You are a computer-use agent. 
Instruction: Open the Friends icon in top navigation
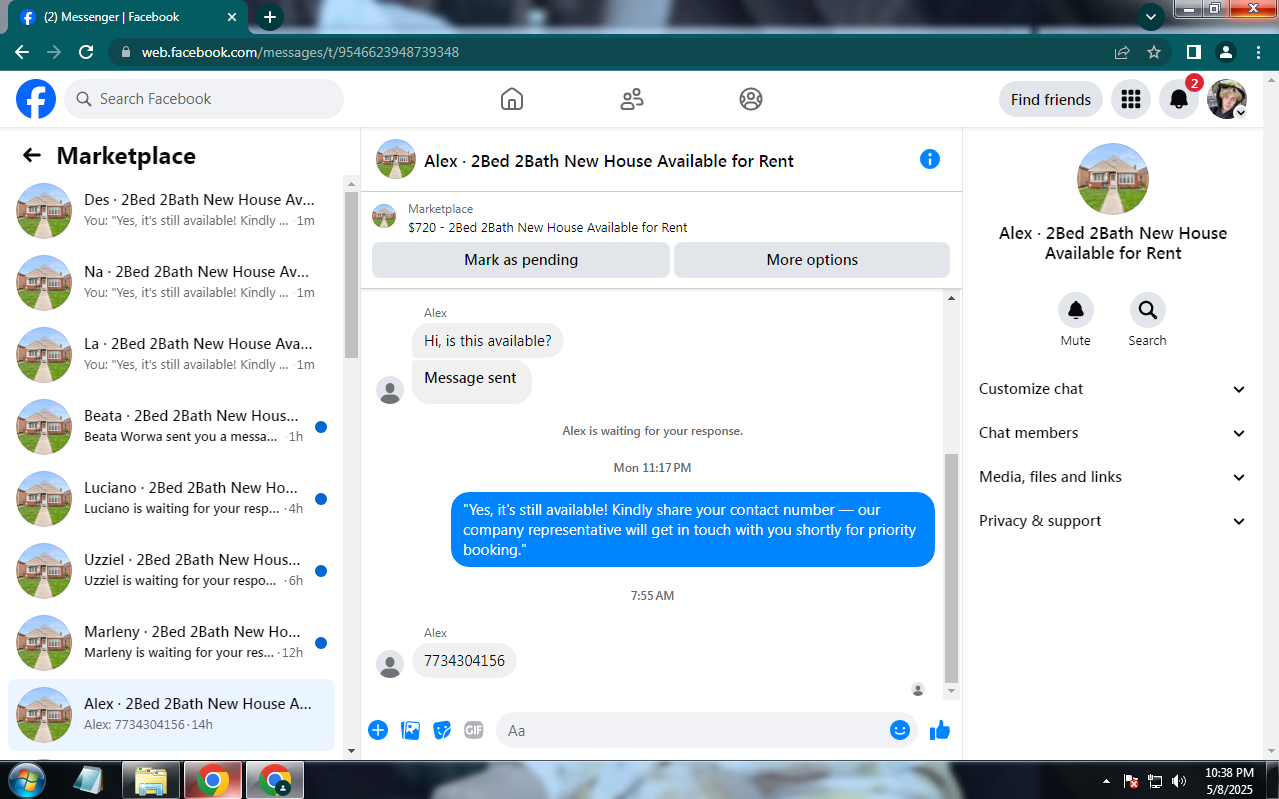(x=632, y=99)
